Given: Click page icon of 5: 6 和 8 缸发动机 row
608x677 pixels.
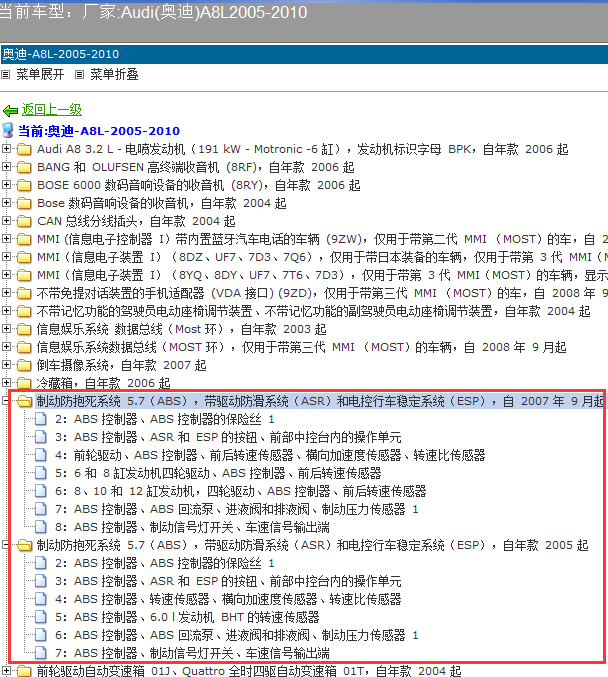Looking at the screenshot, I should [41, 473].
